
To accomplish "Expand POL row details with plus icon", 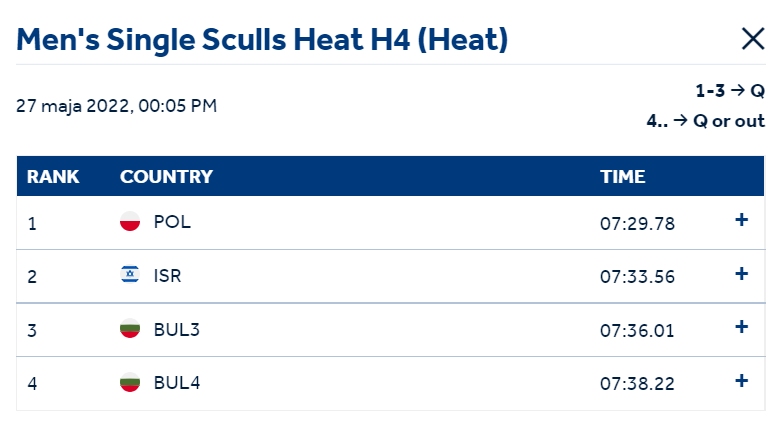I will pyautogui.click(x=741, y=220).
